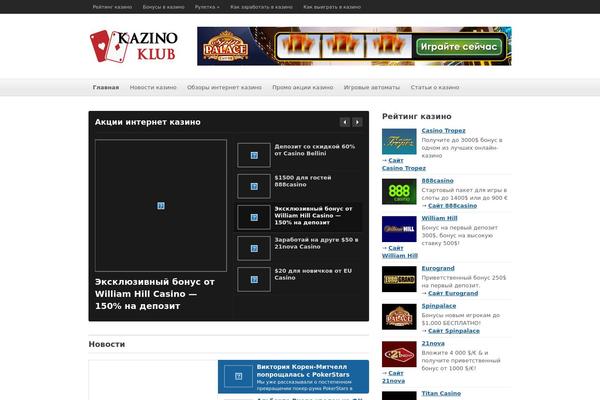The width and height of the screenshot is (600, 400).
Task: Open the William Hill logo thumbnail
Action: pos(399,229)
